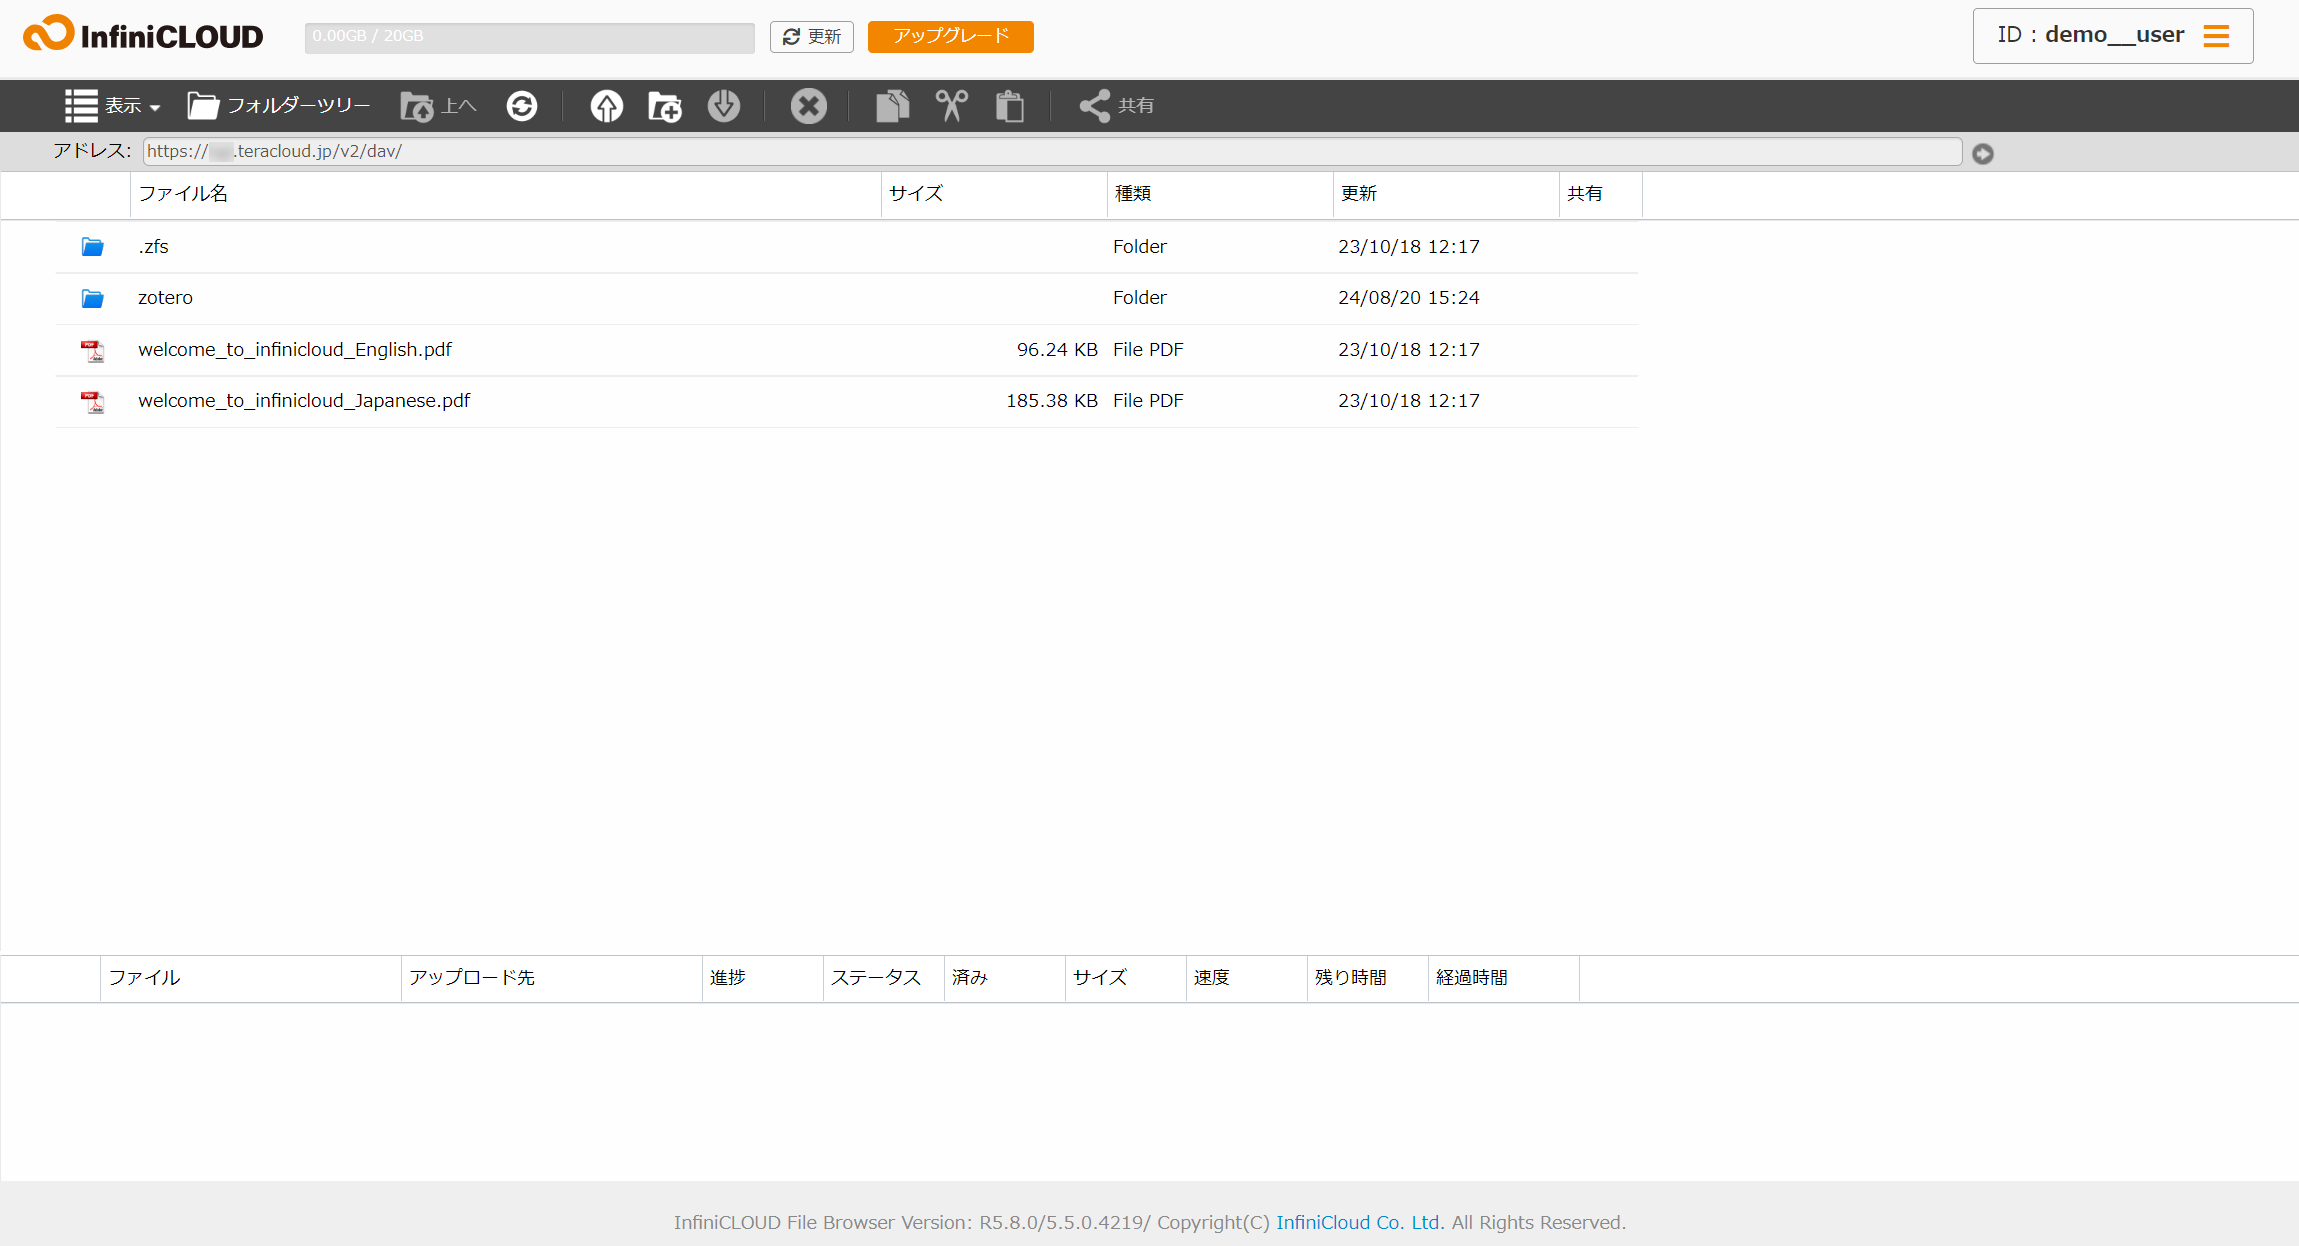Click the reload list circular icon
Viewport: 2299px width, 1246px height.
tap(522, 105)
